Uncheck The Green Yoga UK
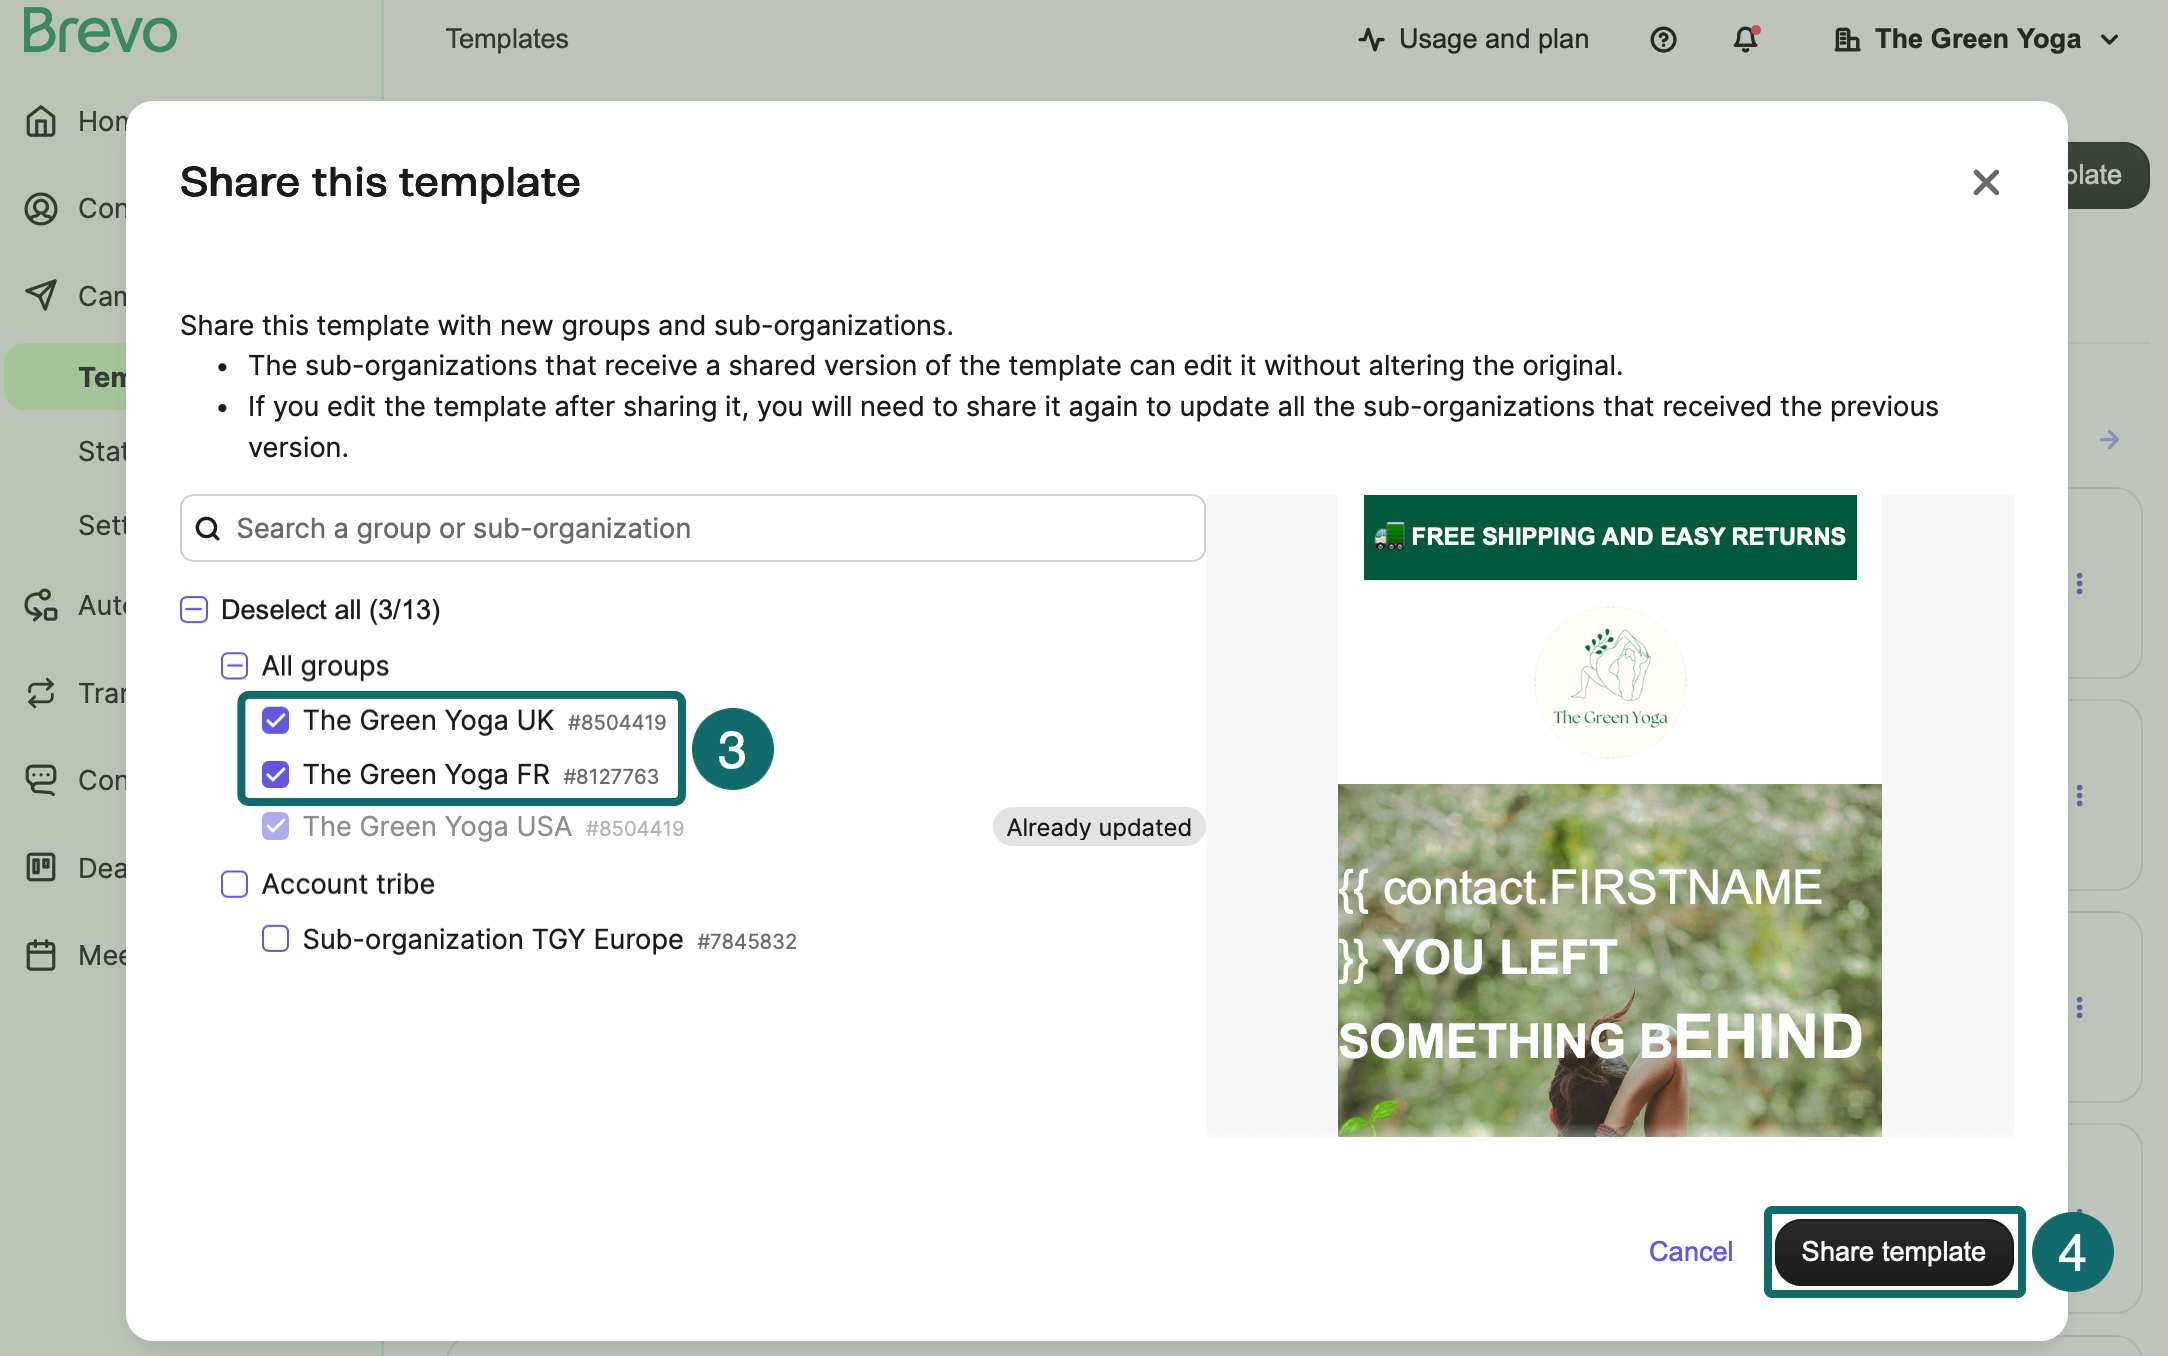 click(275, 720)
